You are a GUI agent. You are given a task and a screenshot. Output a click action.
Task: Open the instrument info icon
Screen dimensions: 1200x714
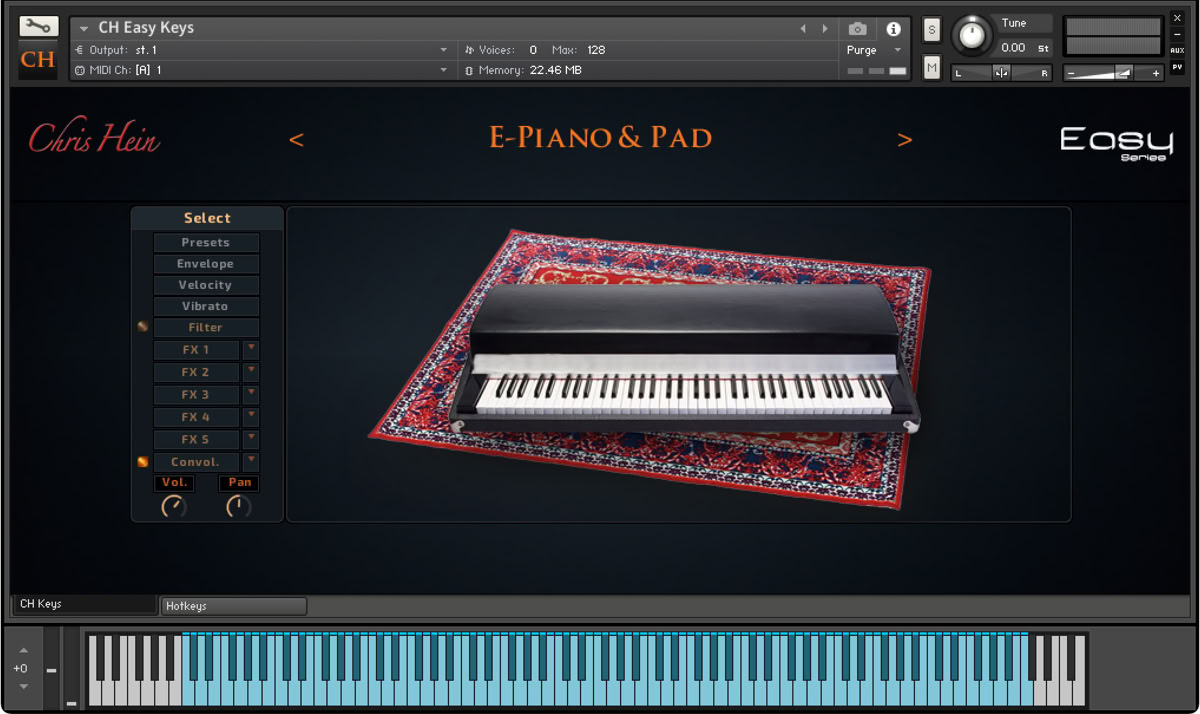pyautogui.click(x=893, y=29)
